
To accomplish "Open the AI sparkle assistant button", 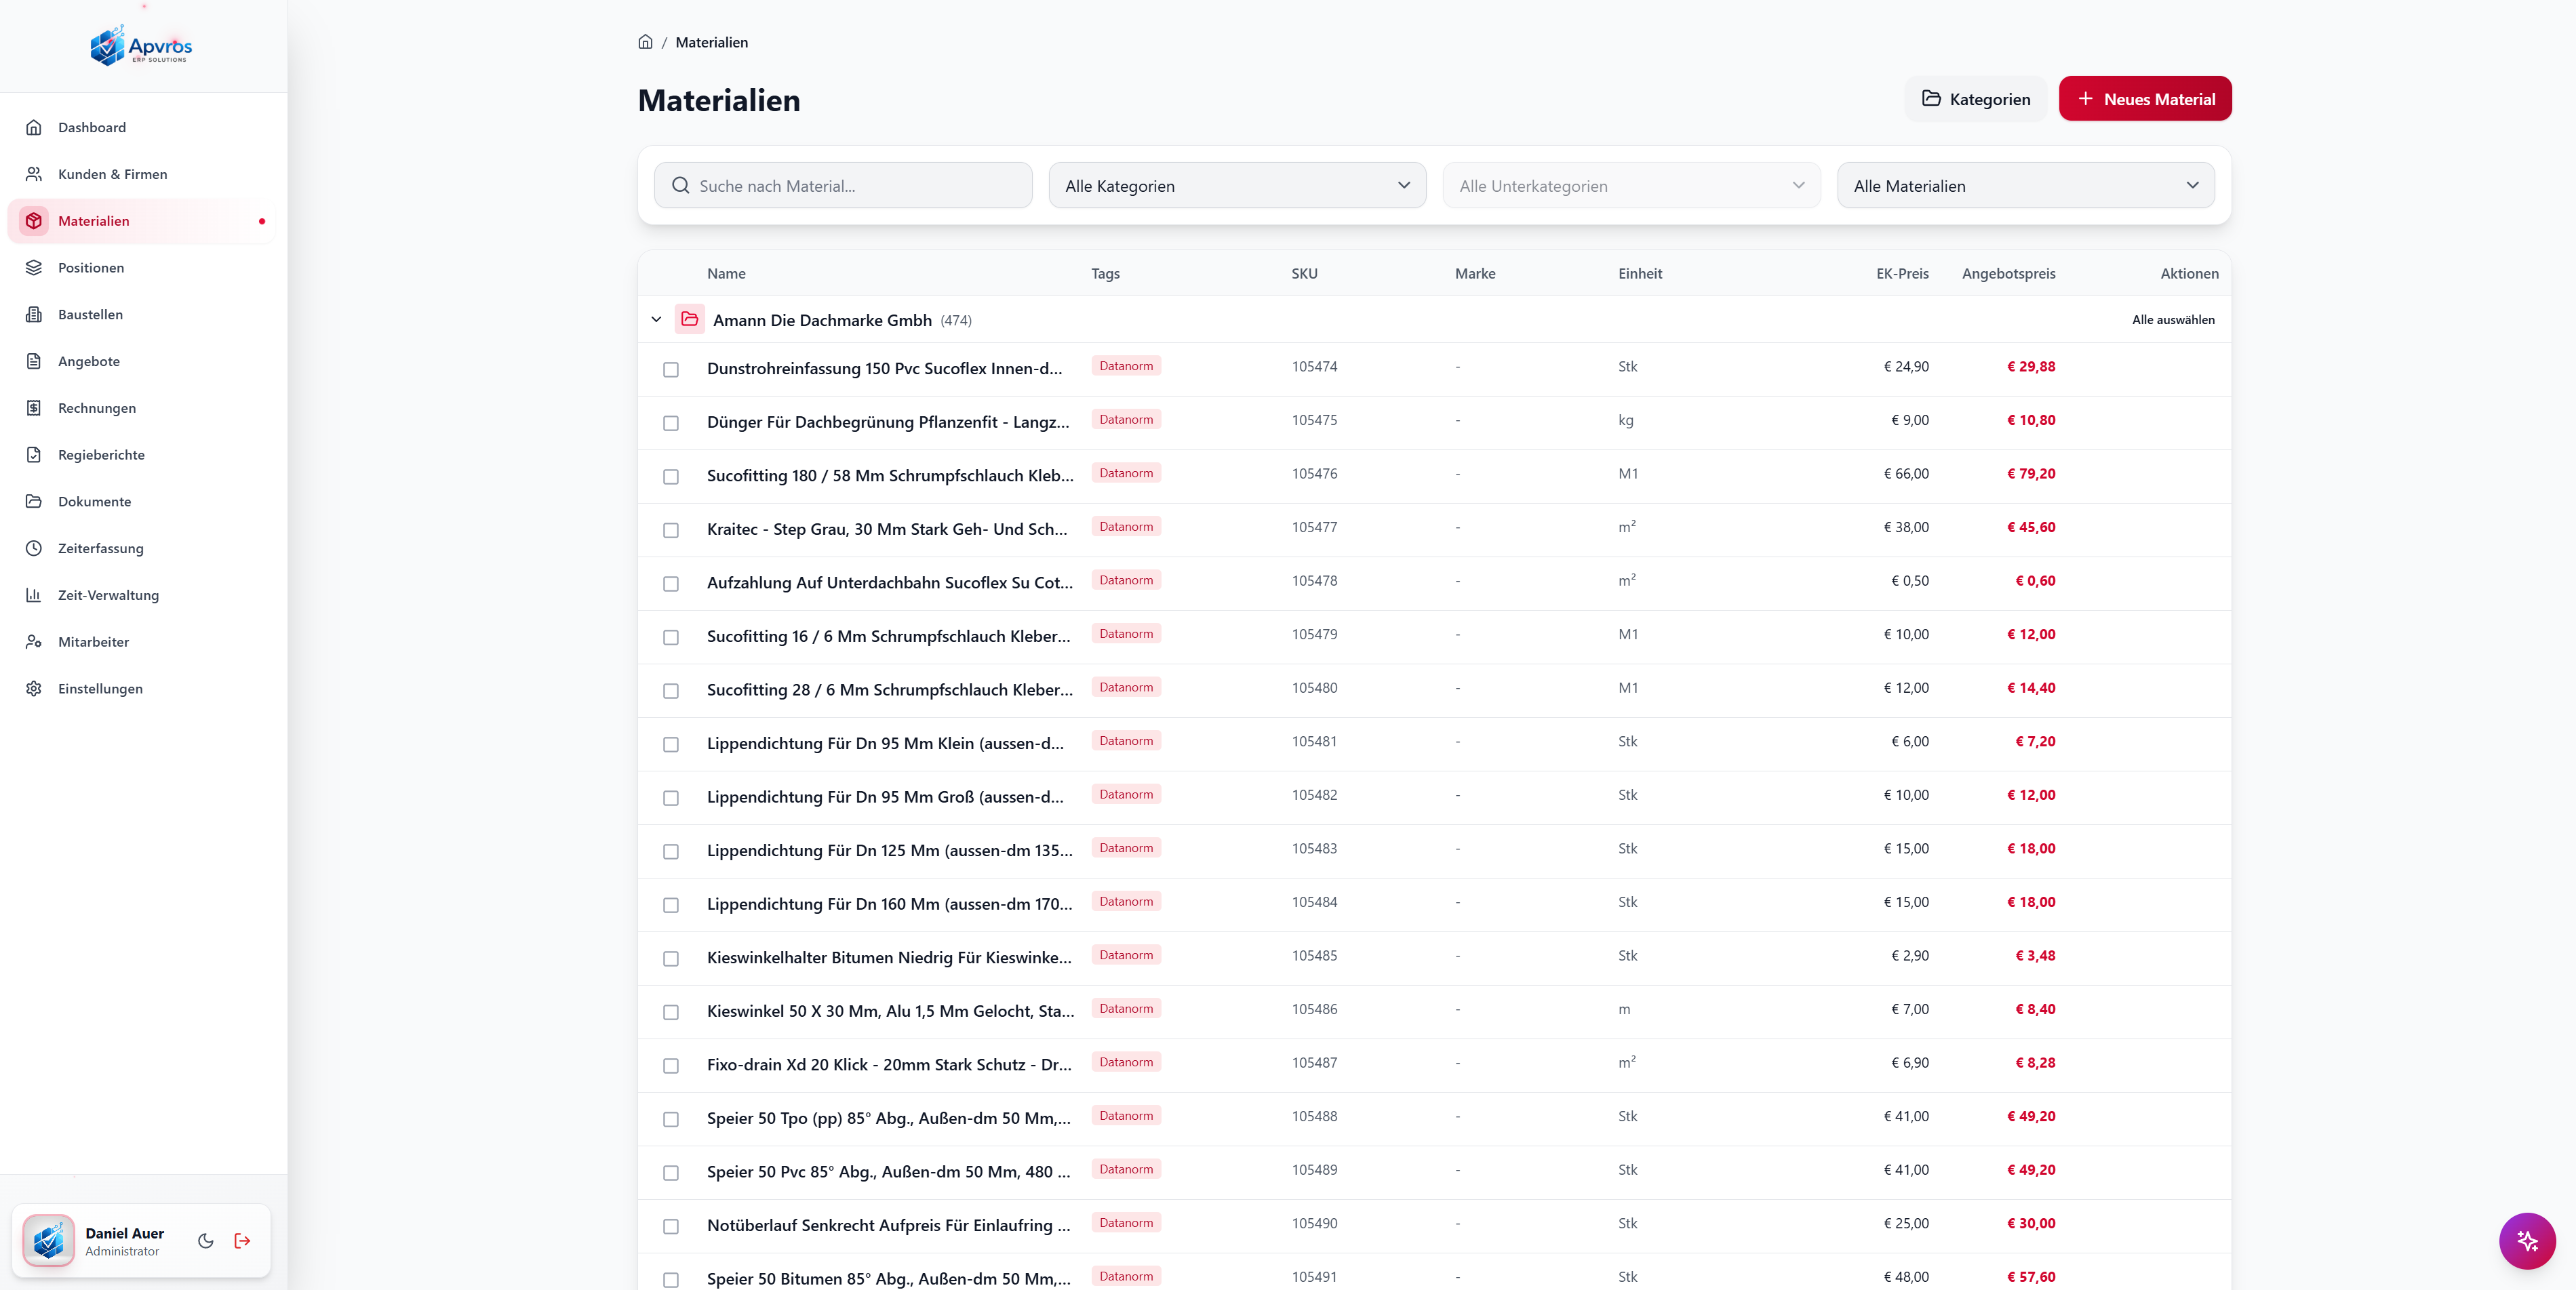I will click(2527, 1240).
